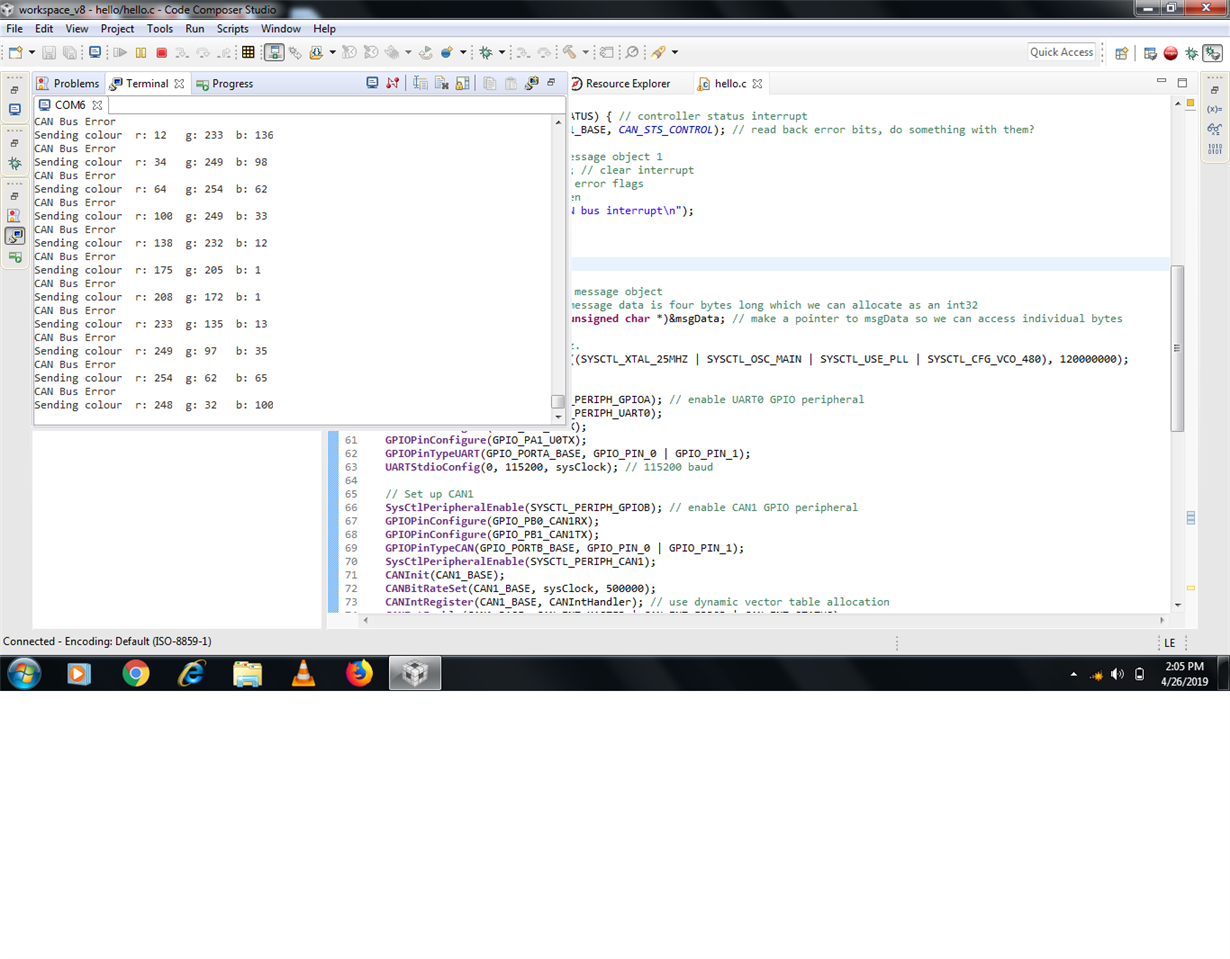Click the Windows Start button
This screenshot has height=959, width=1230.
point(23,674)
